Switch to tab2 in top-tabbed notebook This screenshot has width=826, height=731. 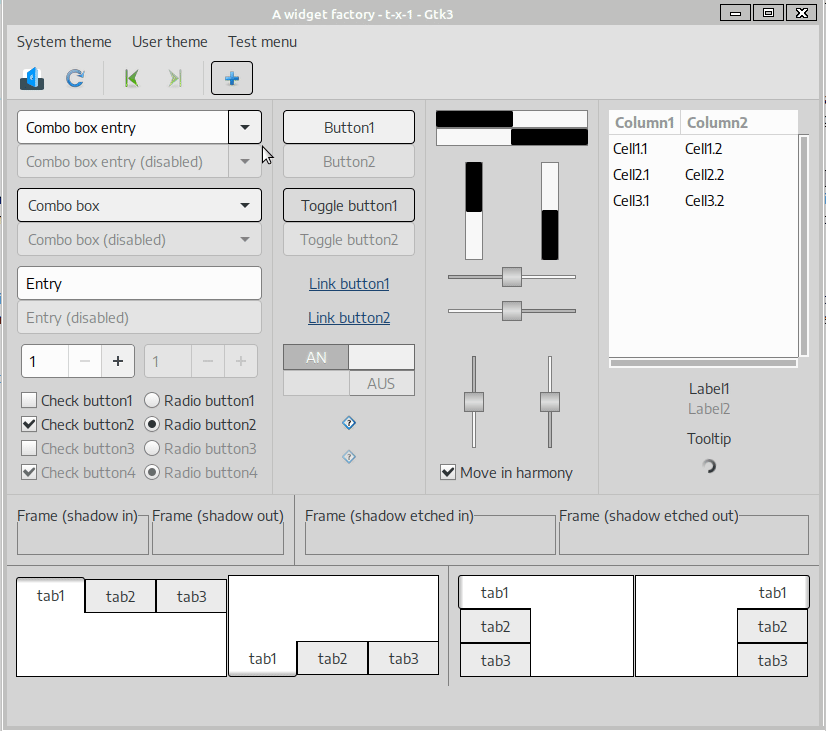click(x=121, y=596)
